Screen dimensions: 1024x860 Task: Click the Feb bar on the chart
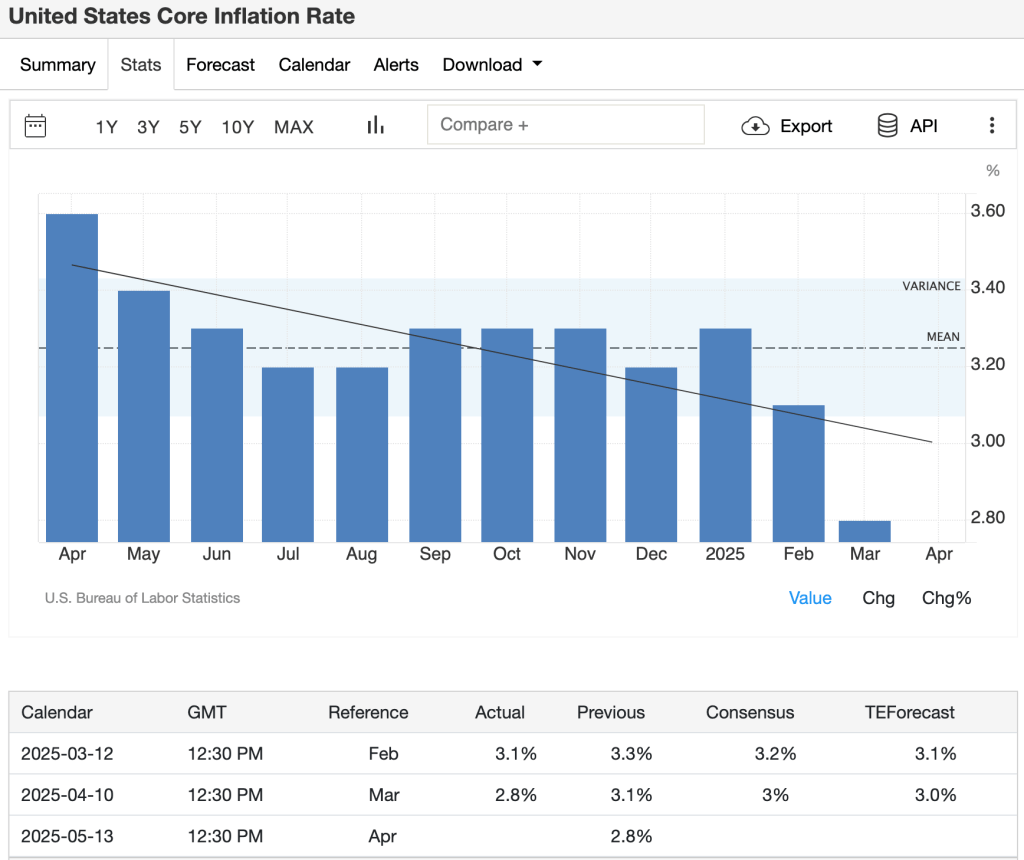pos(798,470)
